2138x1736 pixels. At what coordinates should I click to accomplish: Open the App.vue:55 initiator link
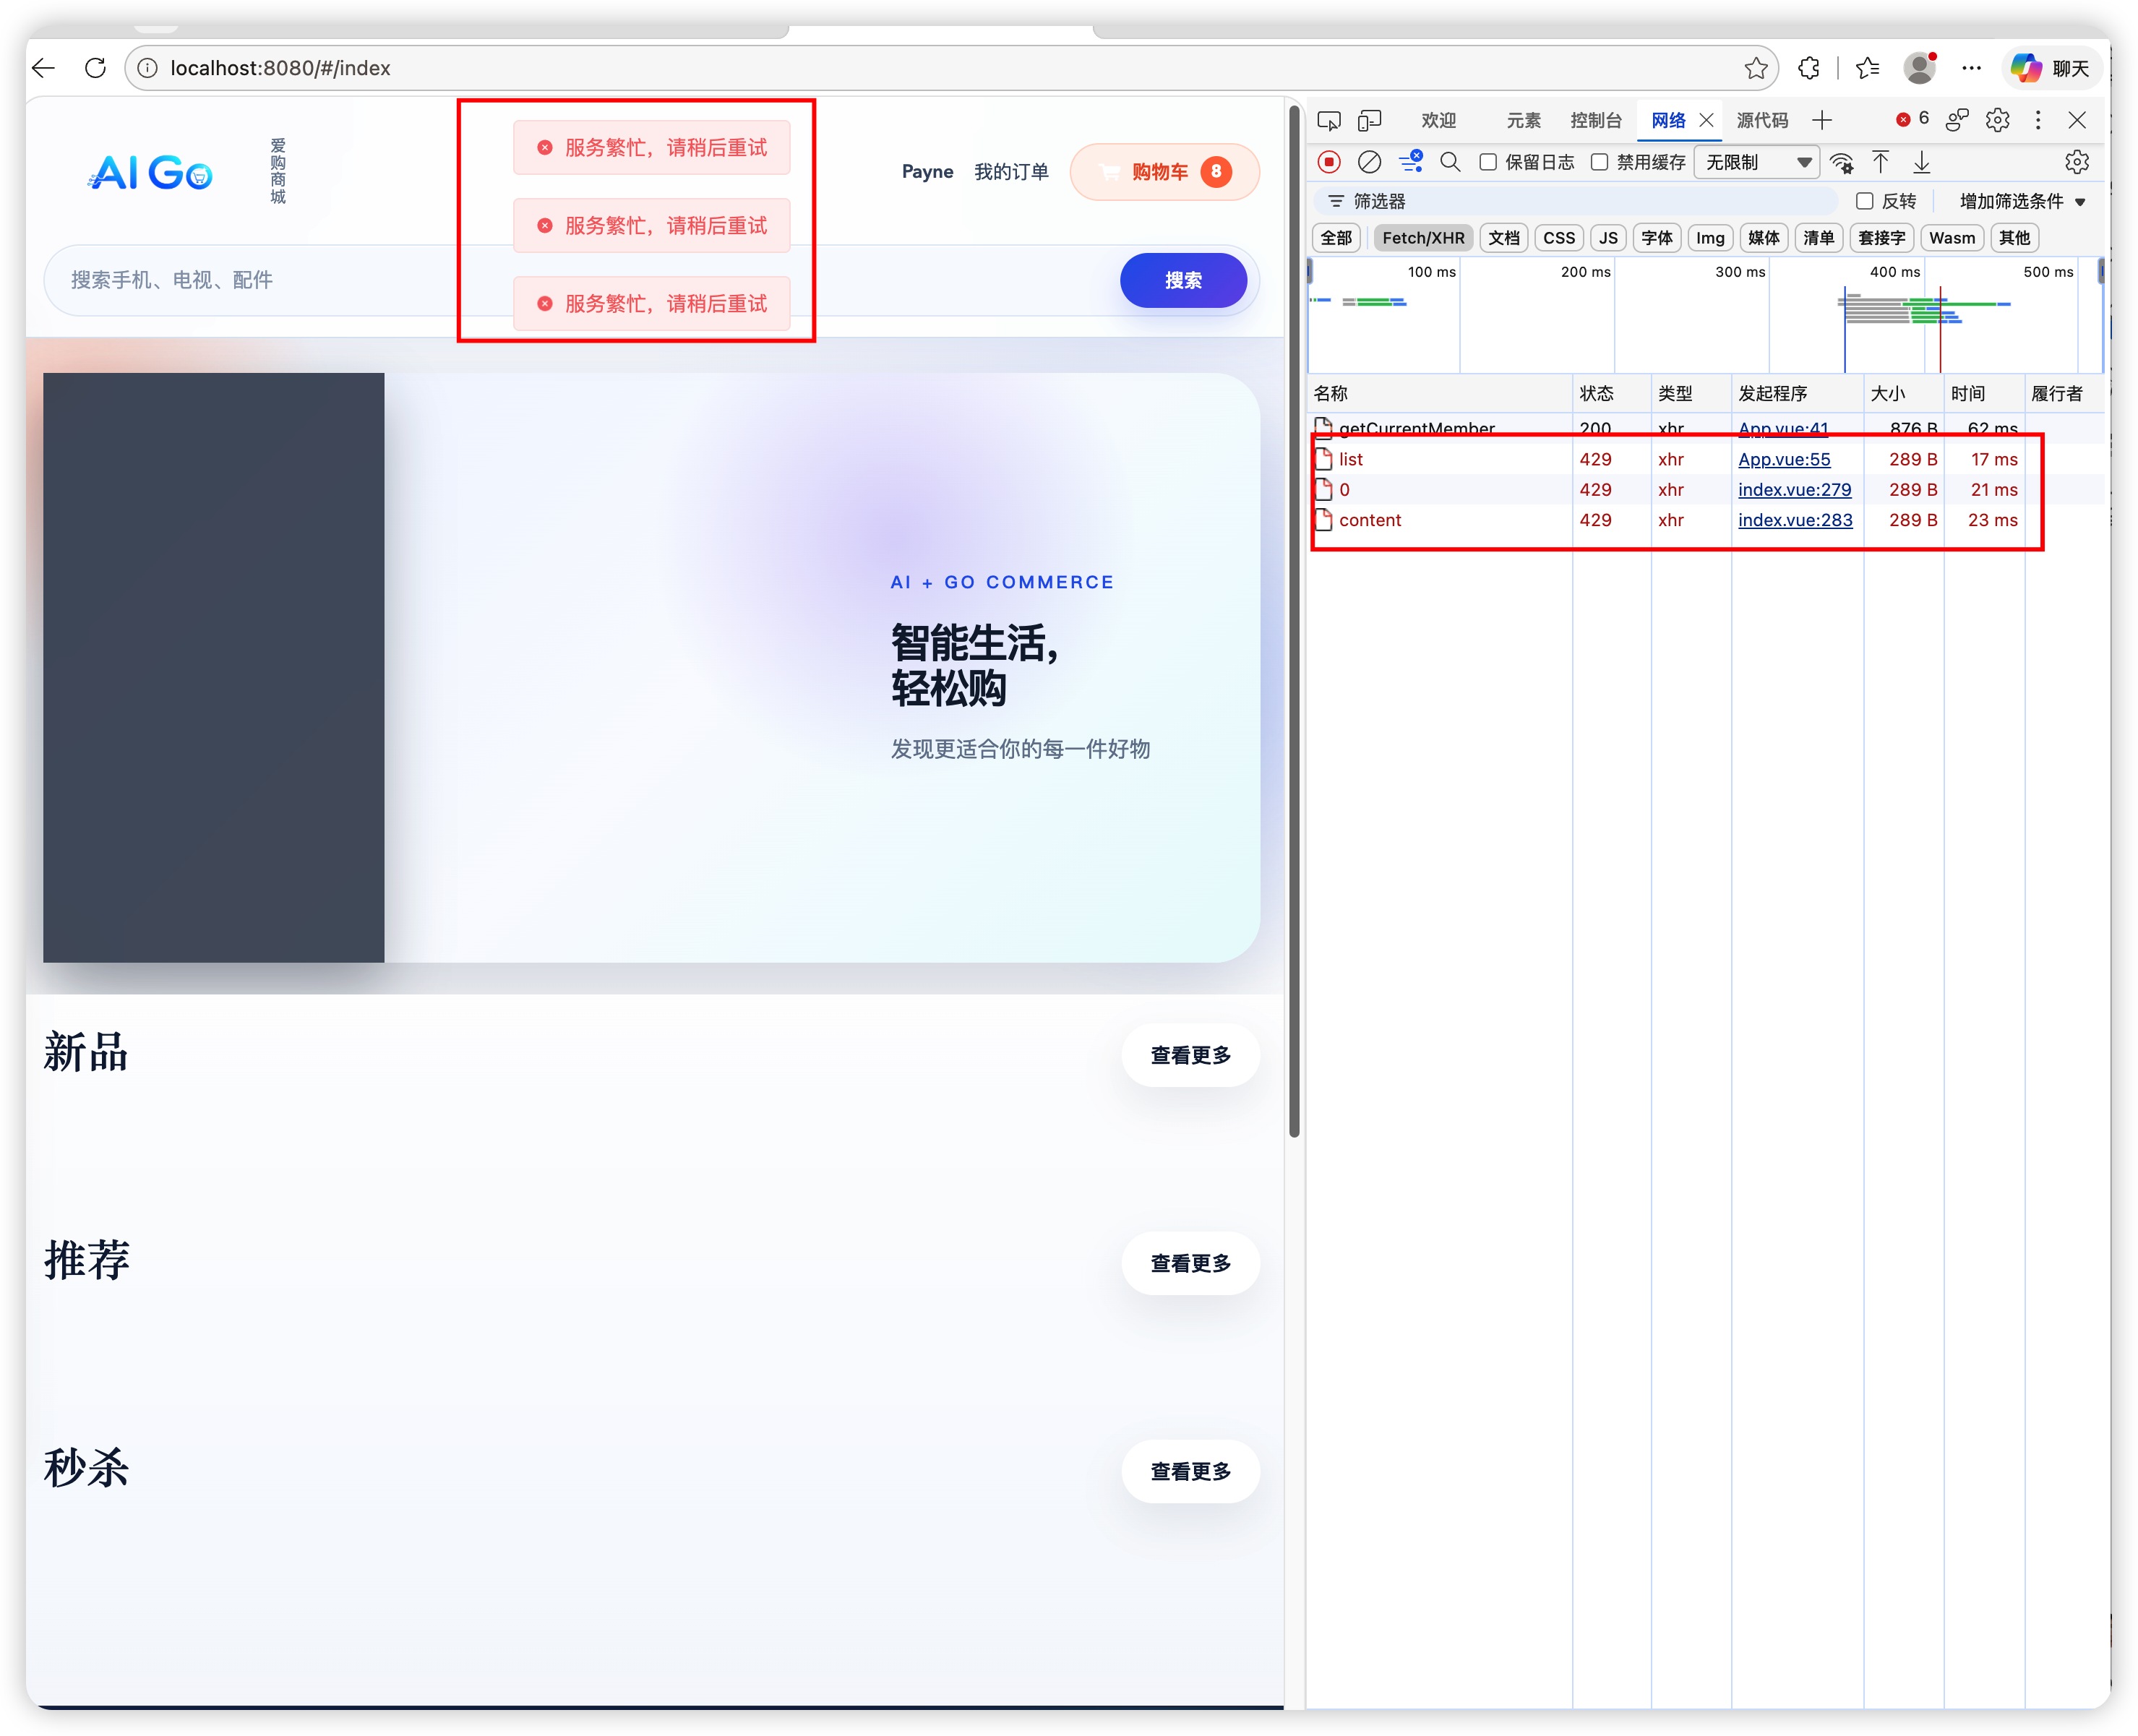pos(1784,459)
